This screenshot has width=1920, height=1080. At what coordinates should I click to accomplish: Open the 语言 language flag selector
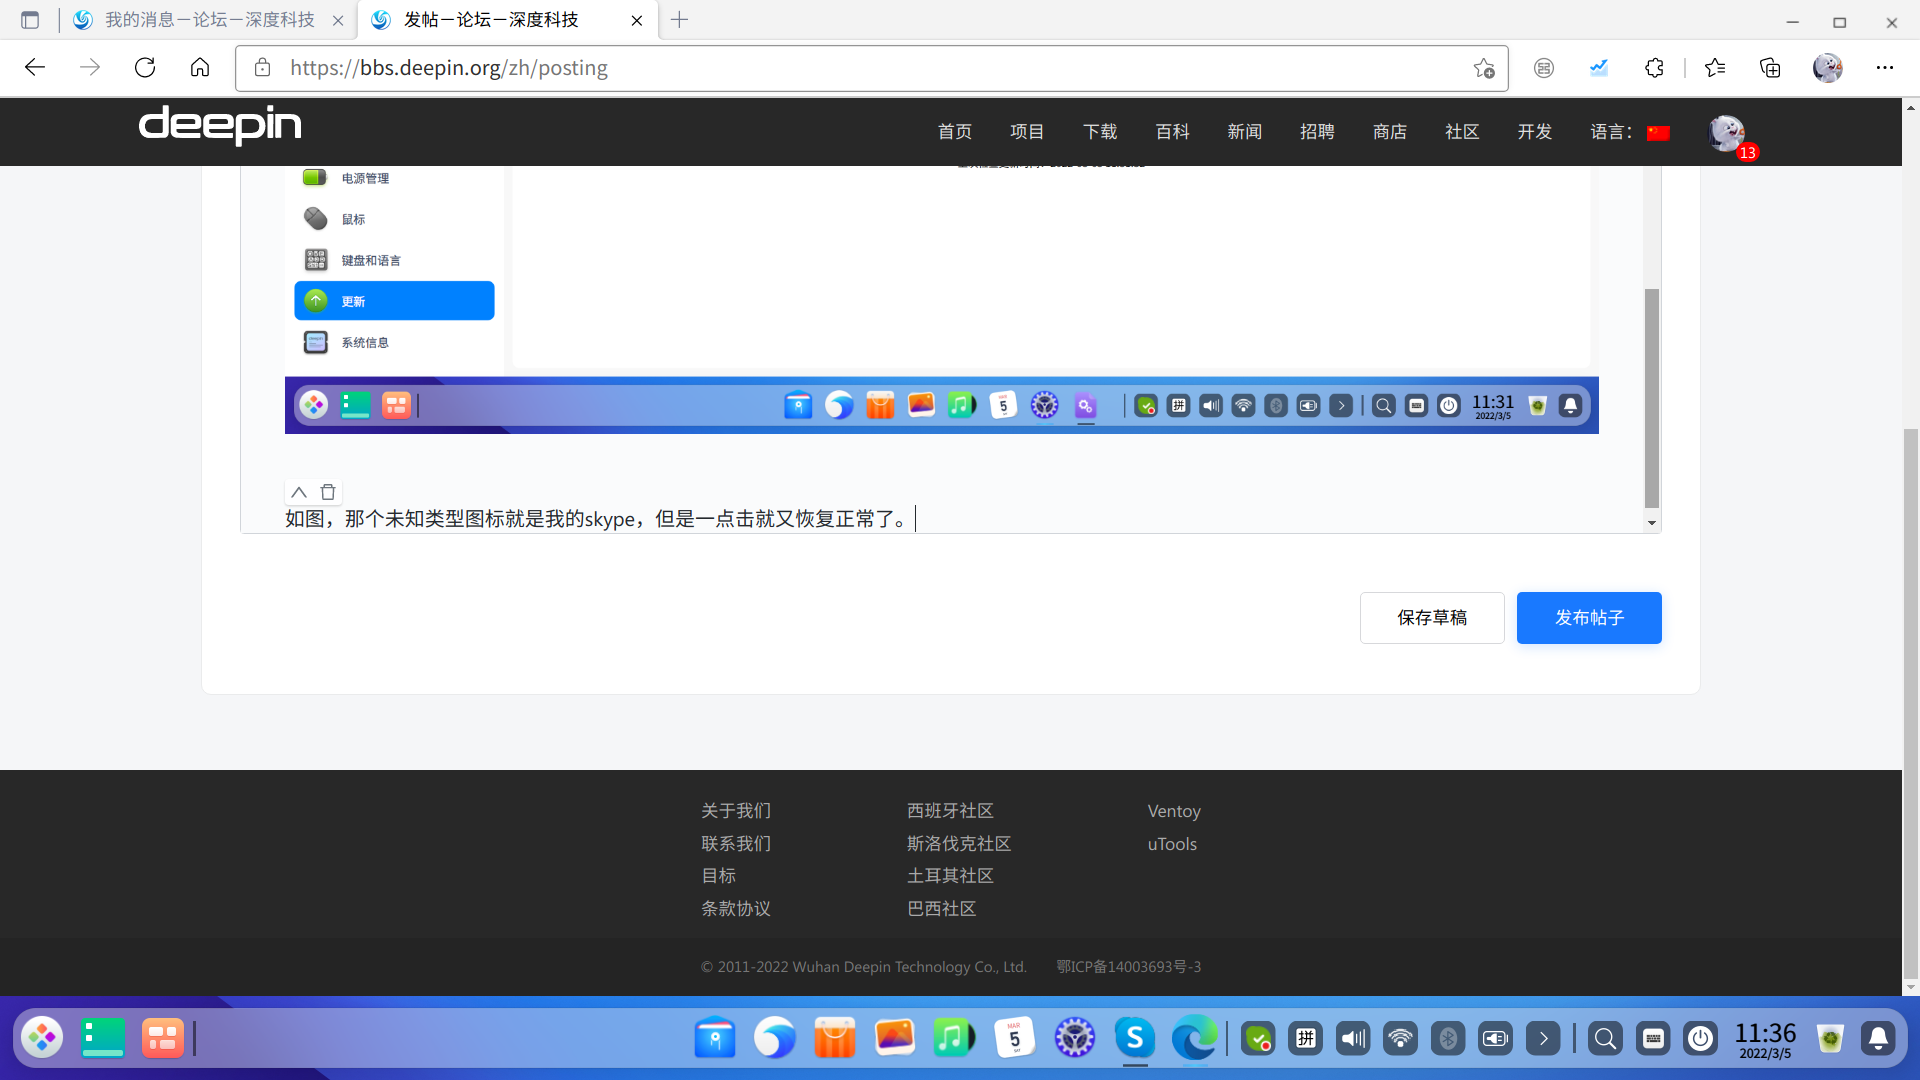pos(1658,133)
